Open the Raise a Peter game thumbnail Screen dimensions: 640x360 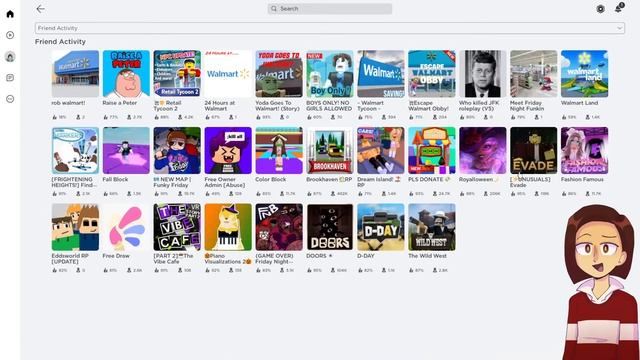(126, 74)
